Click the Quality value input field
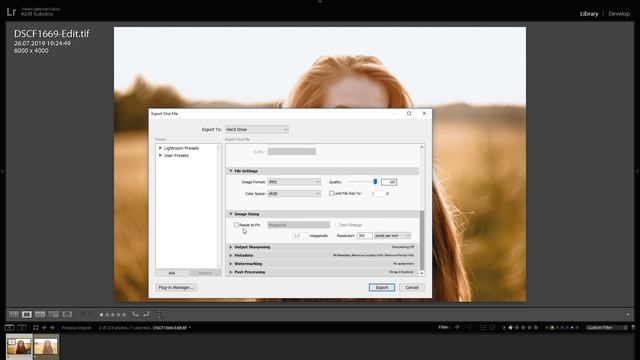 pyautogui.click(x=389, y=182)
